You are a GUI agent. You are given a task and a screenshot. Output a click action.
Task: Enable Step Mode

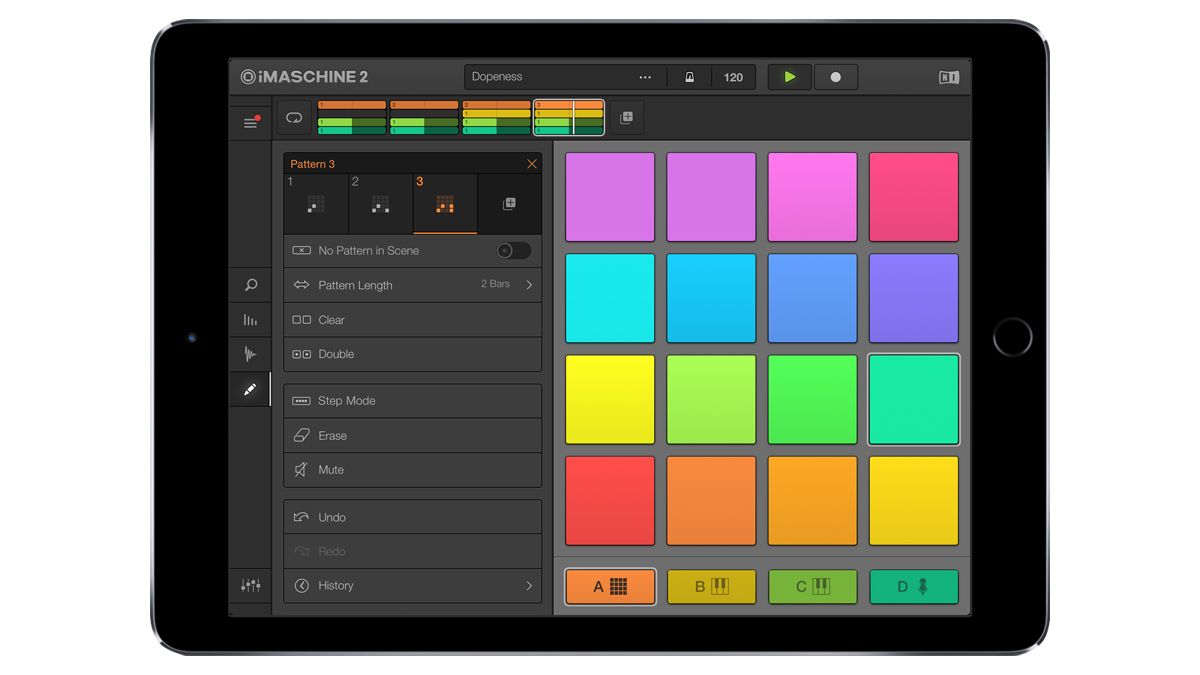412,400
